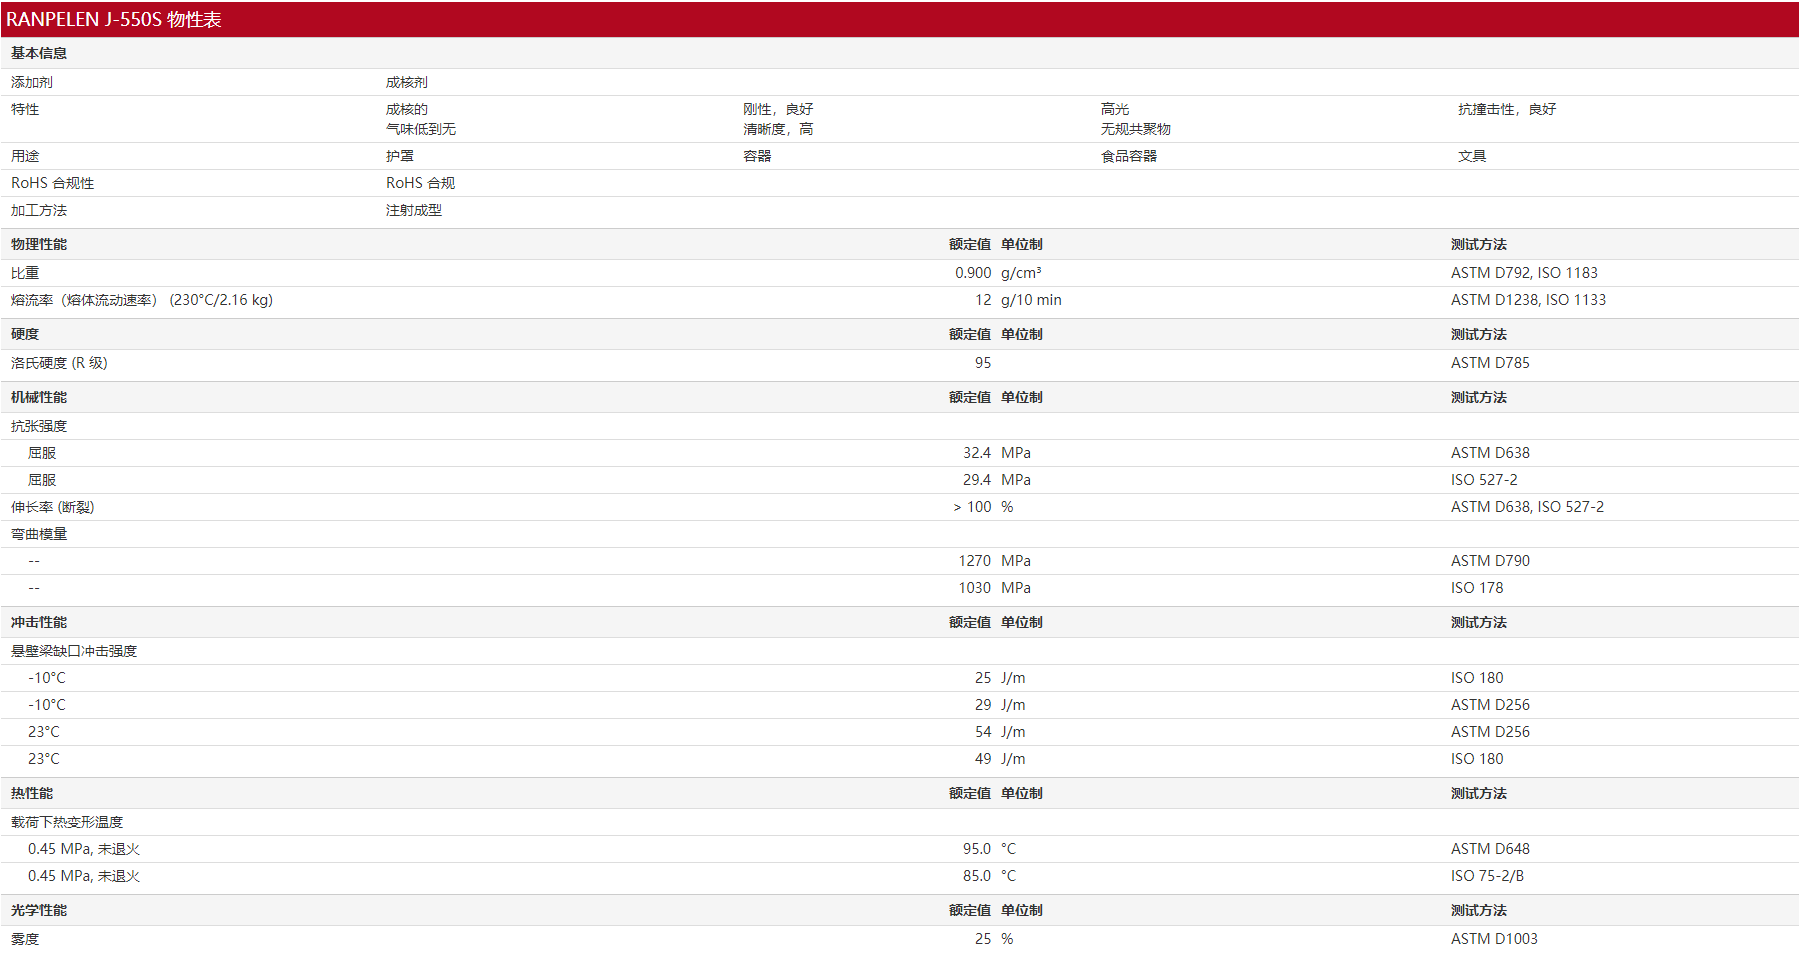Select the '悬壁梁缺口冲击强度' property label
The width and height of the screenshot is (1799, 955).
point(74,651)
